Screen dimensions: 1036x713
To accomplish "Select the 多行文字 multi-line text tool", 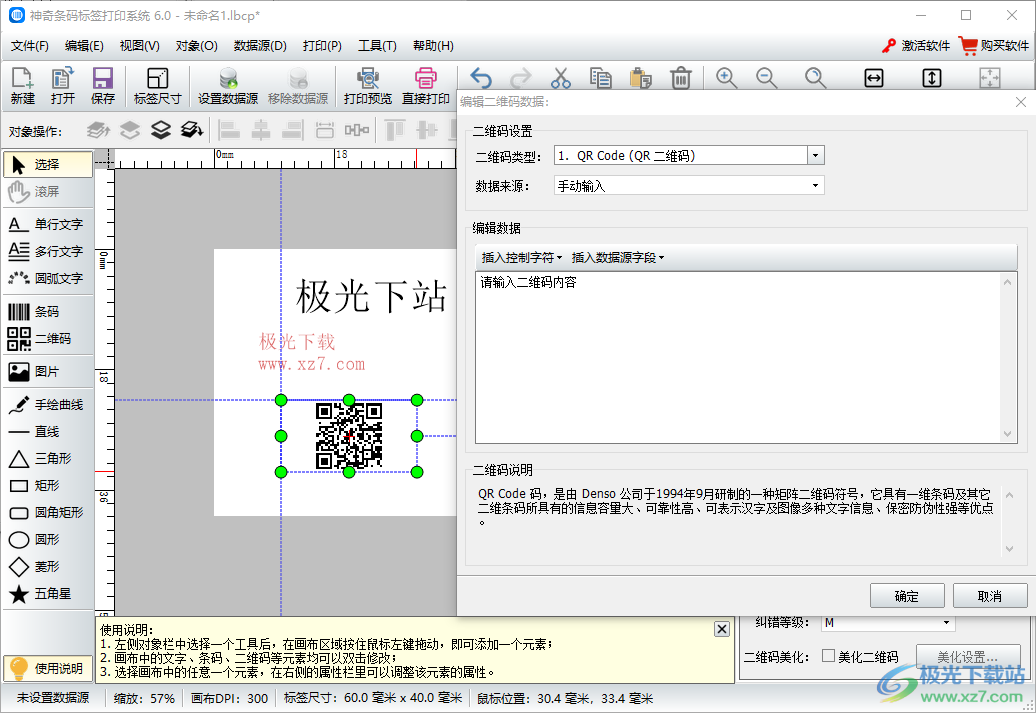I will (x=48, y=251).
